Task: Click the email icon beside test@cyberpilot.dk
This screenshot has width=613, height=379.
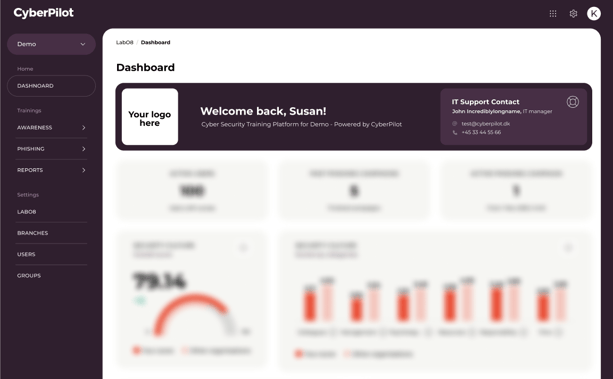Action: [455, 124]
